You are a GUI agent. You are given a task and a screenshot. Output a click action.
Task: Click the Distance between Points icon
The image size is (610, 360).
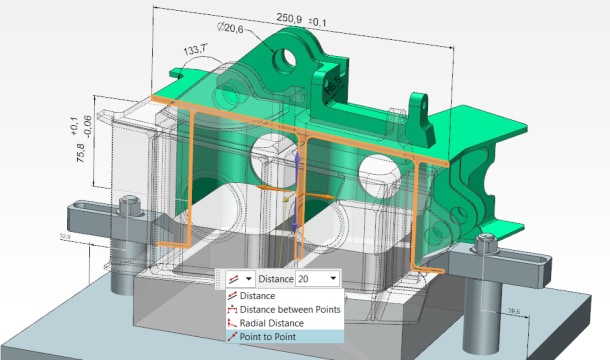[x=232, y=309]
